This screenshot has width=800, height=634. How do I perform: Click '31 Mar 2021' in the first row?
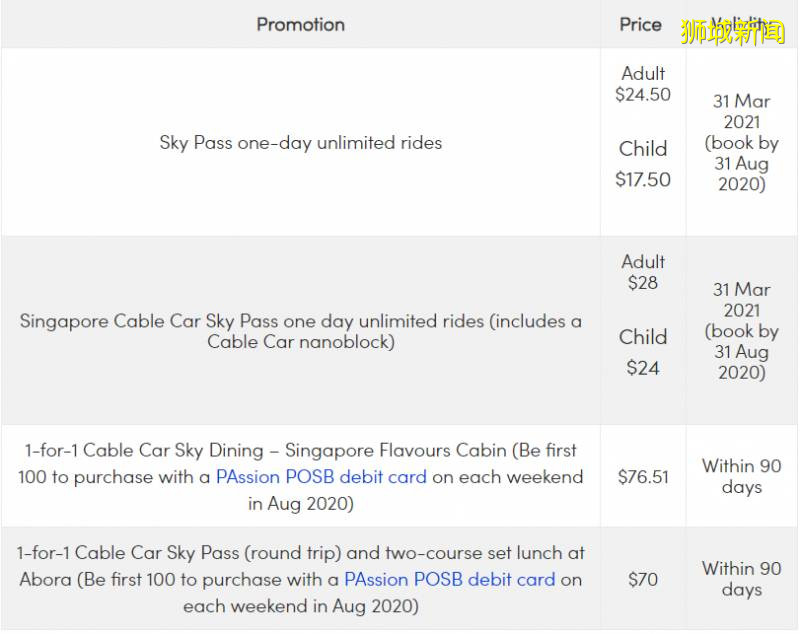tap(741, 112)
